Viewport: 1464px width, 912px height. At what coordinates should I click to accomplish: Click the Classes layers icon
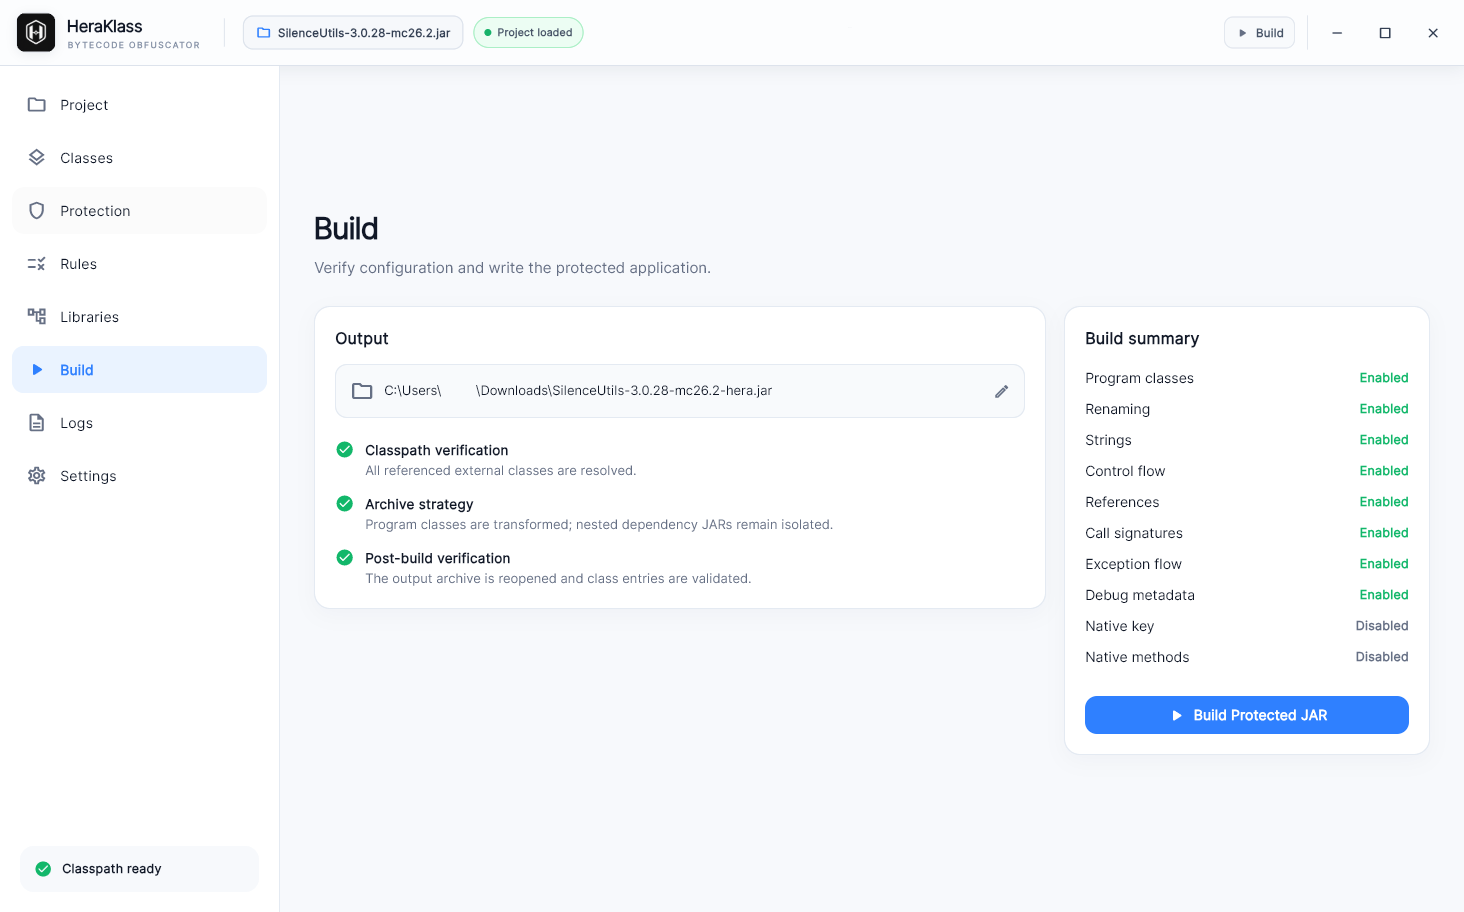[37, 158]
